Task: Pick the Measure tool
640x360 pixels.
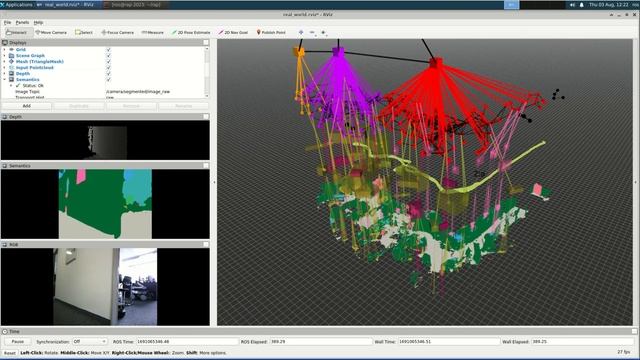Action: point(152,32)
